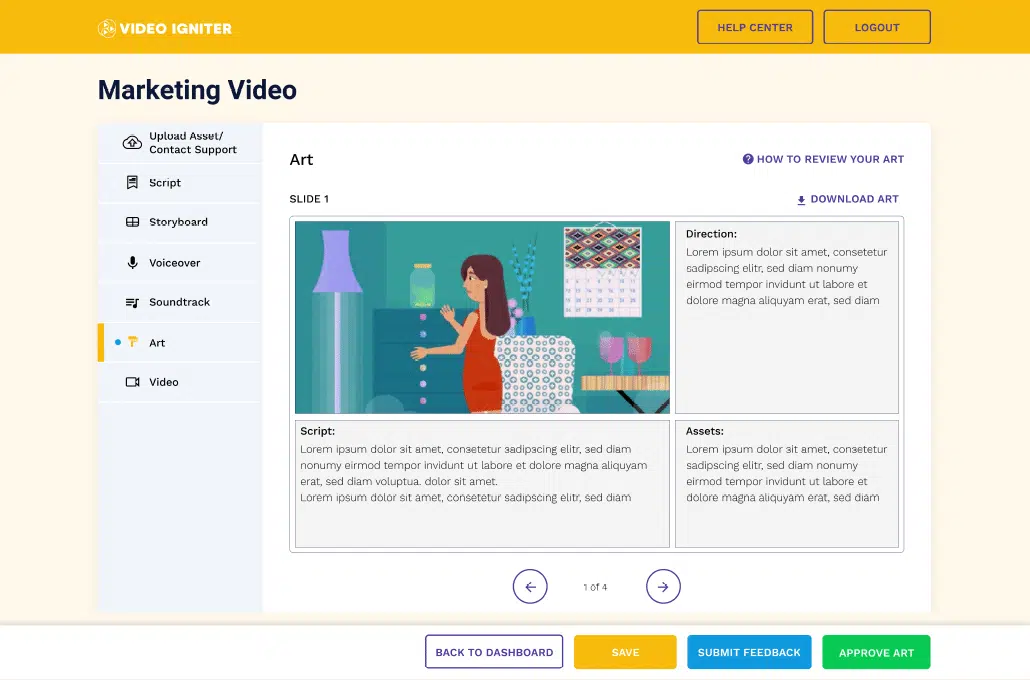Select the upload cloud icon for Contact Support
1030x680 pixels.
click(131, 142)
